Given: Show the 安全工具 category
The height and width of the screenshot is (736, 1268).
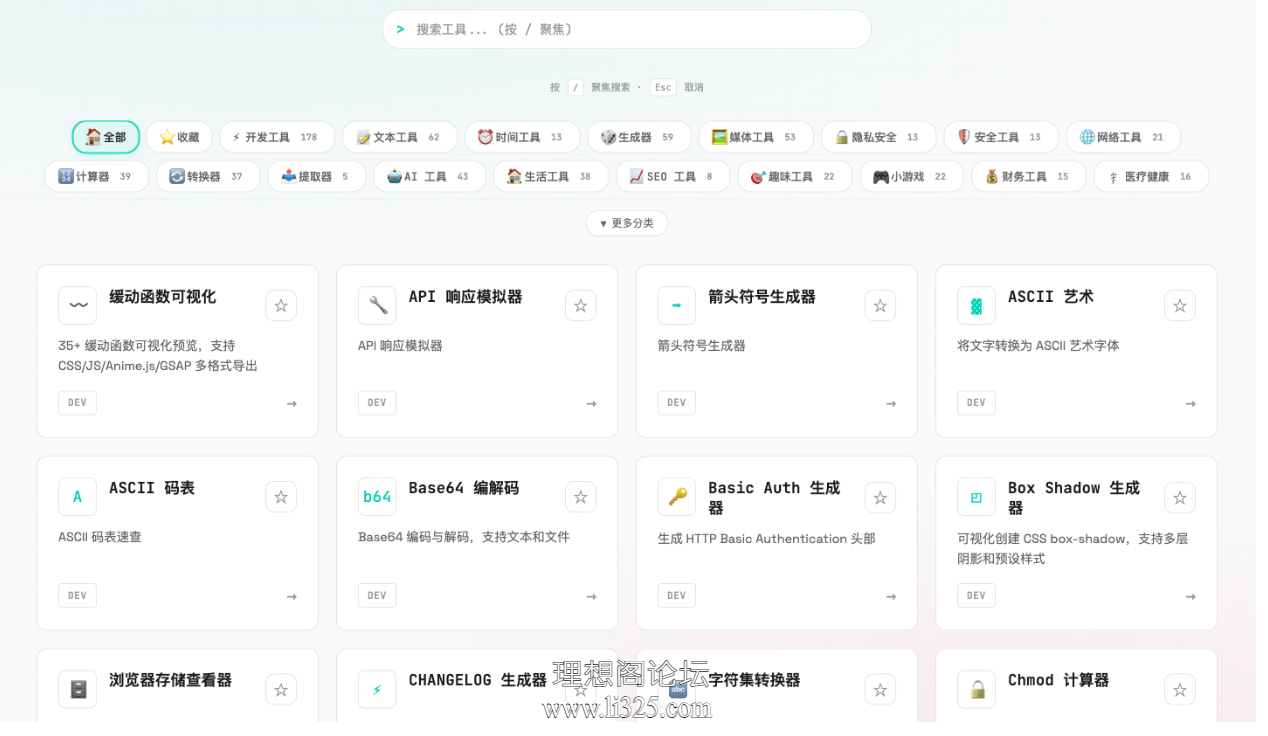Looking at the screenshot, I should tap(1001, 137).
